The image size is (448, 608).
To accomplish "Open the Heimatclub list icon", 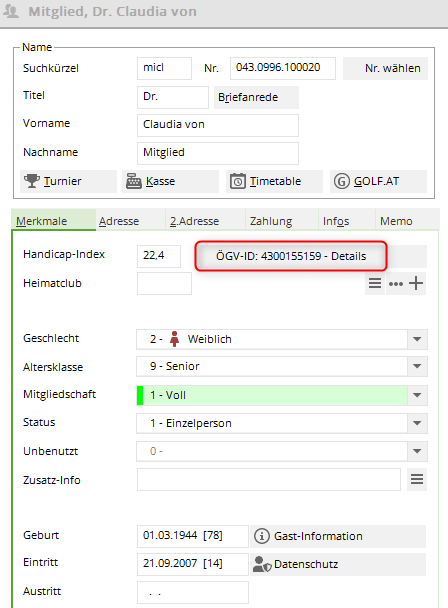I will coord(375,283).
